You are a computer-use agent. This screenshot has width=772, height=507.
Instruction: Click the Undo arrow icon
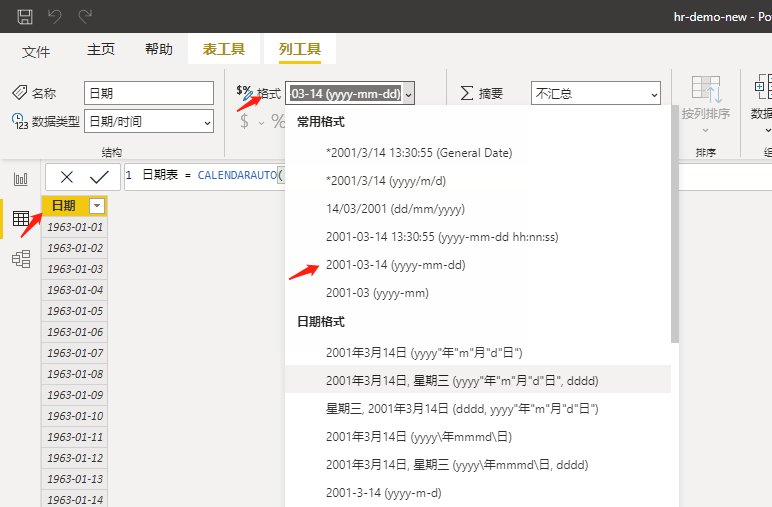point(55,16)
